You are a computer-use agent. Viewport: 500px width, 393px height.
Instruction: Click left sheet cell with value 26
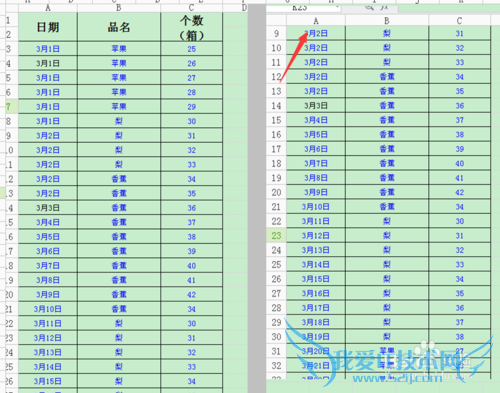(x=191, y=63)
